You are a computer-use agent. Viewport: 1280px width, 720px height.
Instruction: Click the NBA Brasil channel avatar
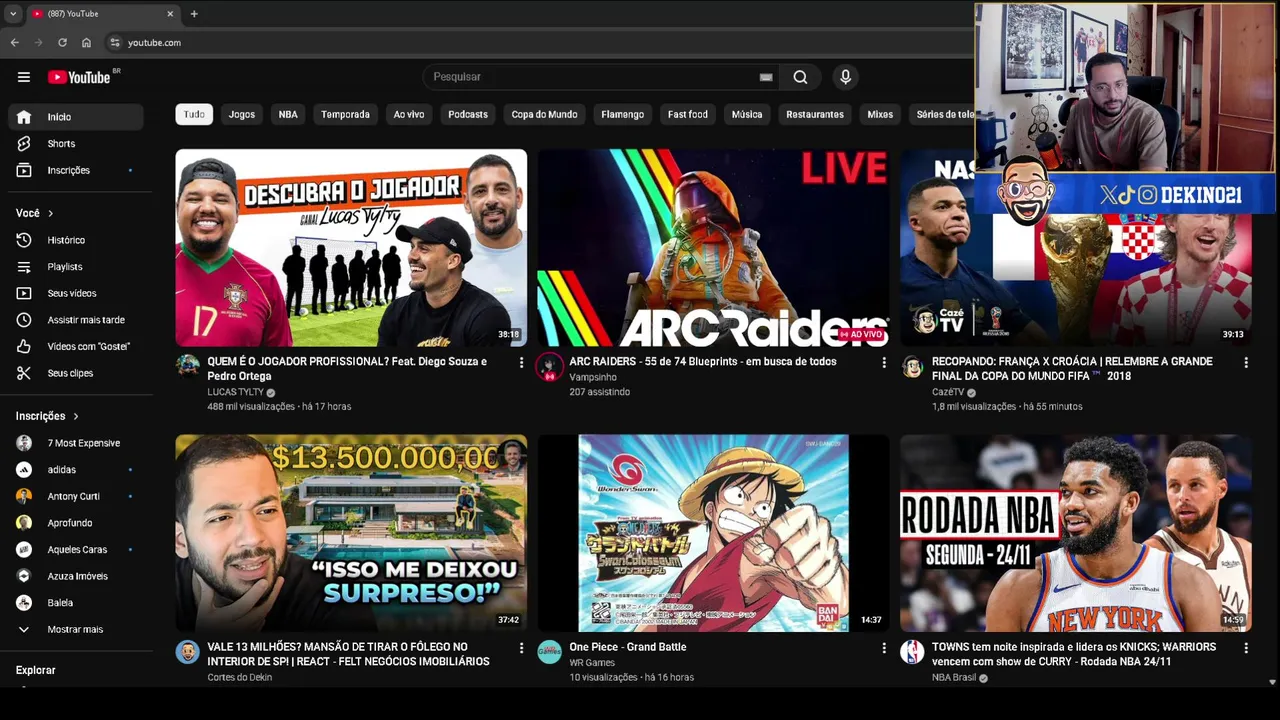point(912,652)
